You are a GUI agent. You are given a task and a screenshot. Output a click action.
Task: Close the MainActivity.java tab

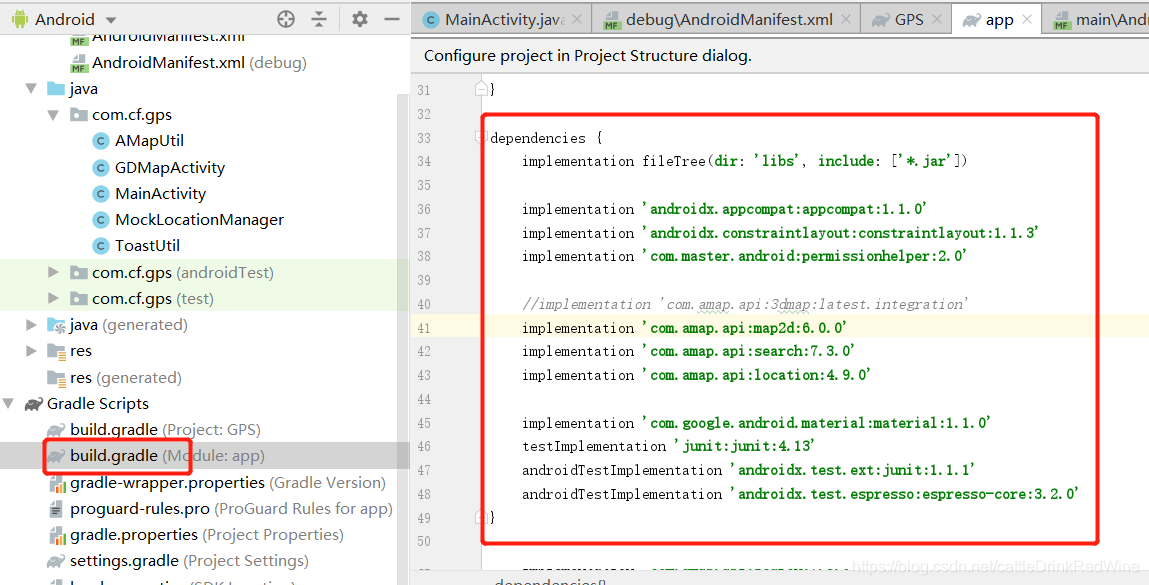tap(577, 20)
